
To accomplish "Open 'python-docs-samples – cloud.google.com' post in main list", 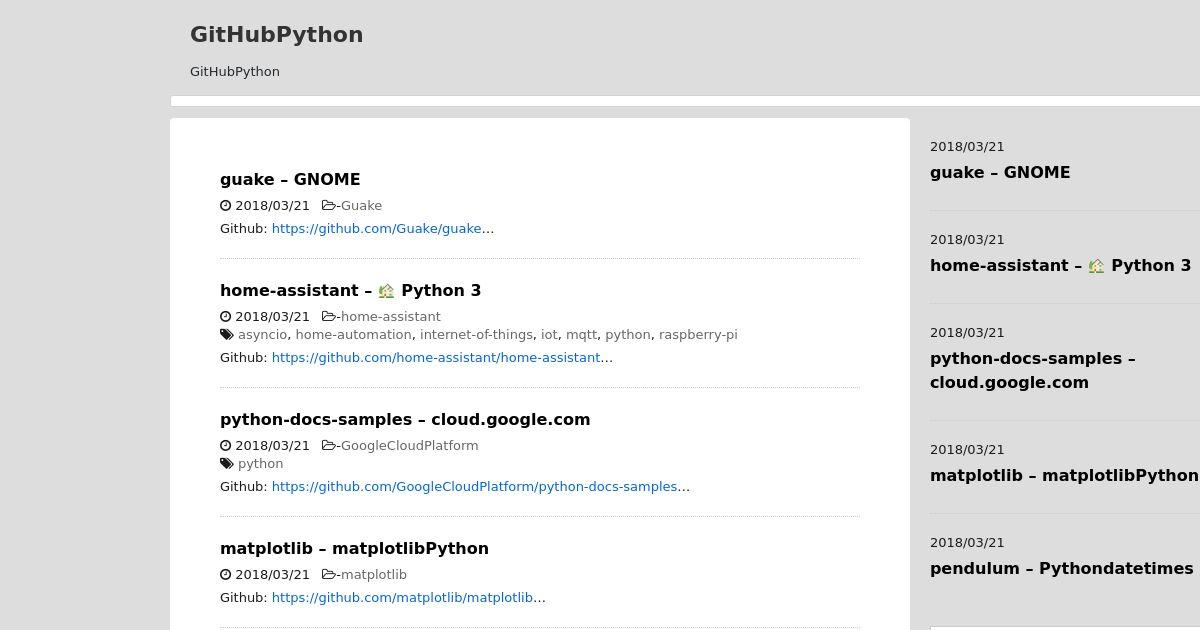I will point(405,420).
